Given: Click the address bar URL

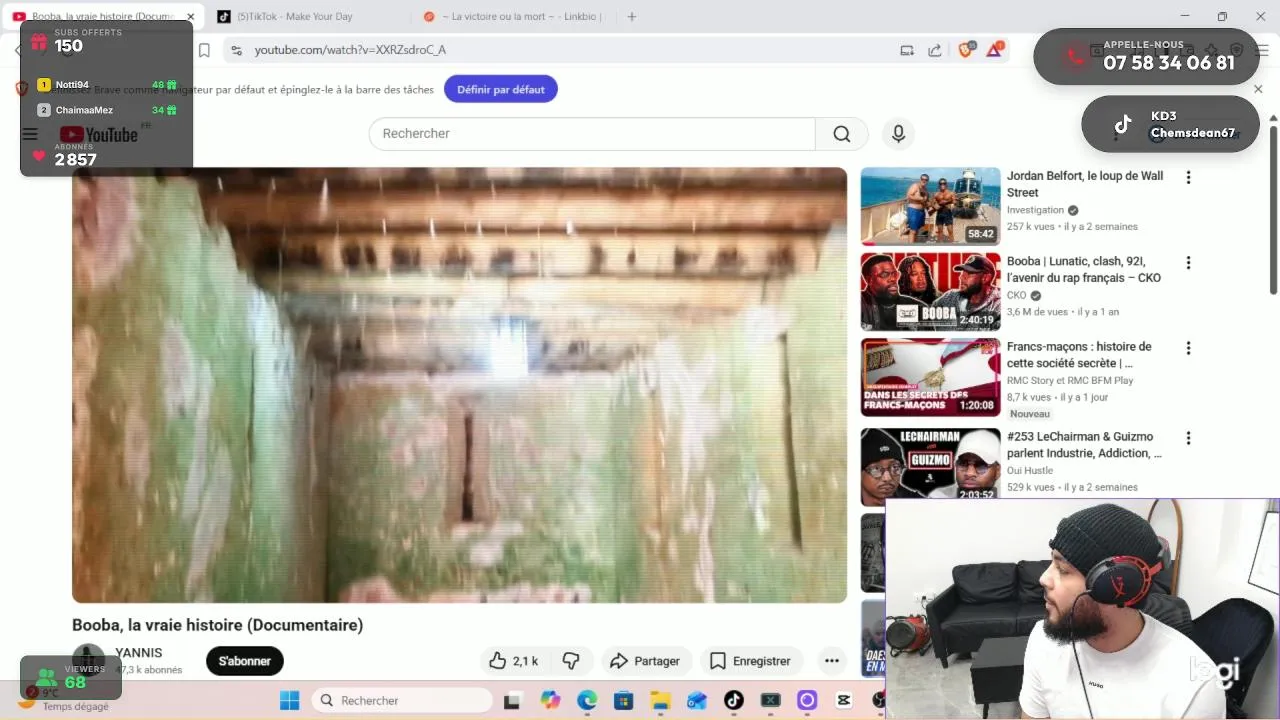Looking at the screenshot, I should click(x=350, y=50).
